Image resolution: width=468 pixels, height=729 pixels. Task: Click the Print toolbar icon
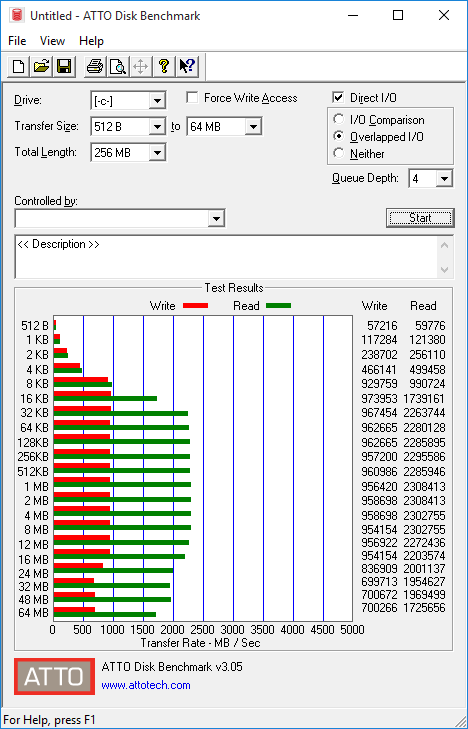click(x=95, y=66)
